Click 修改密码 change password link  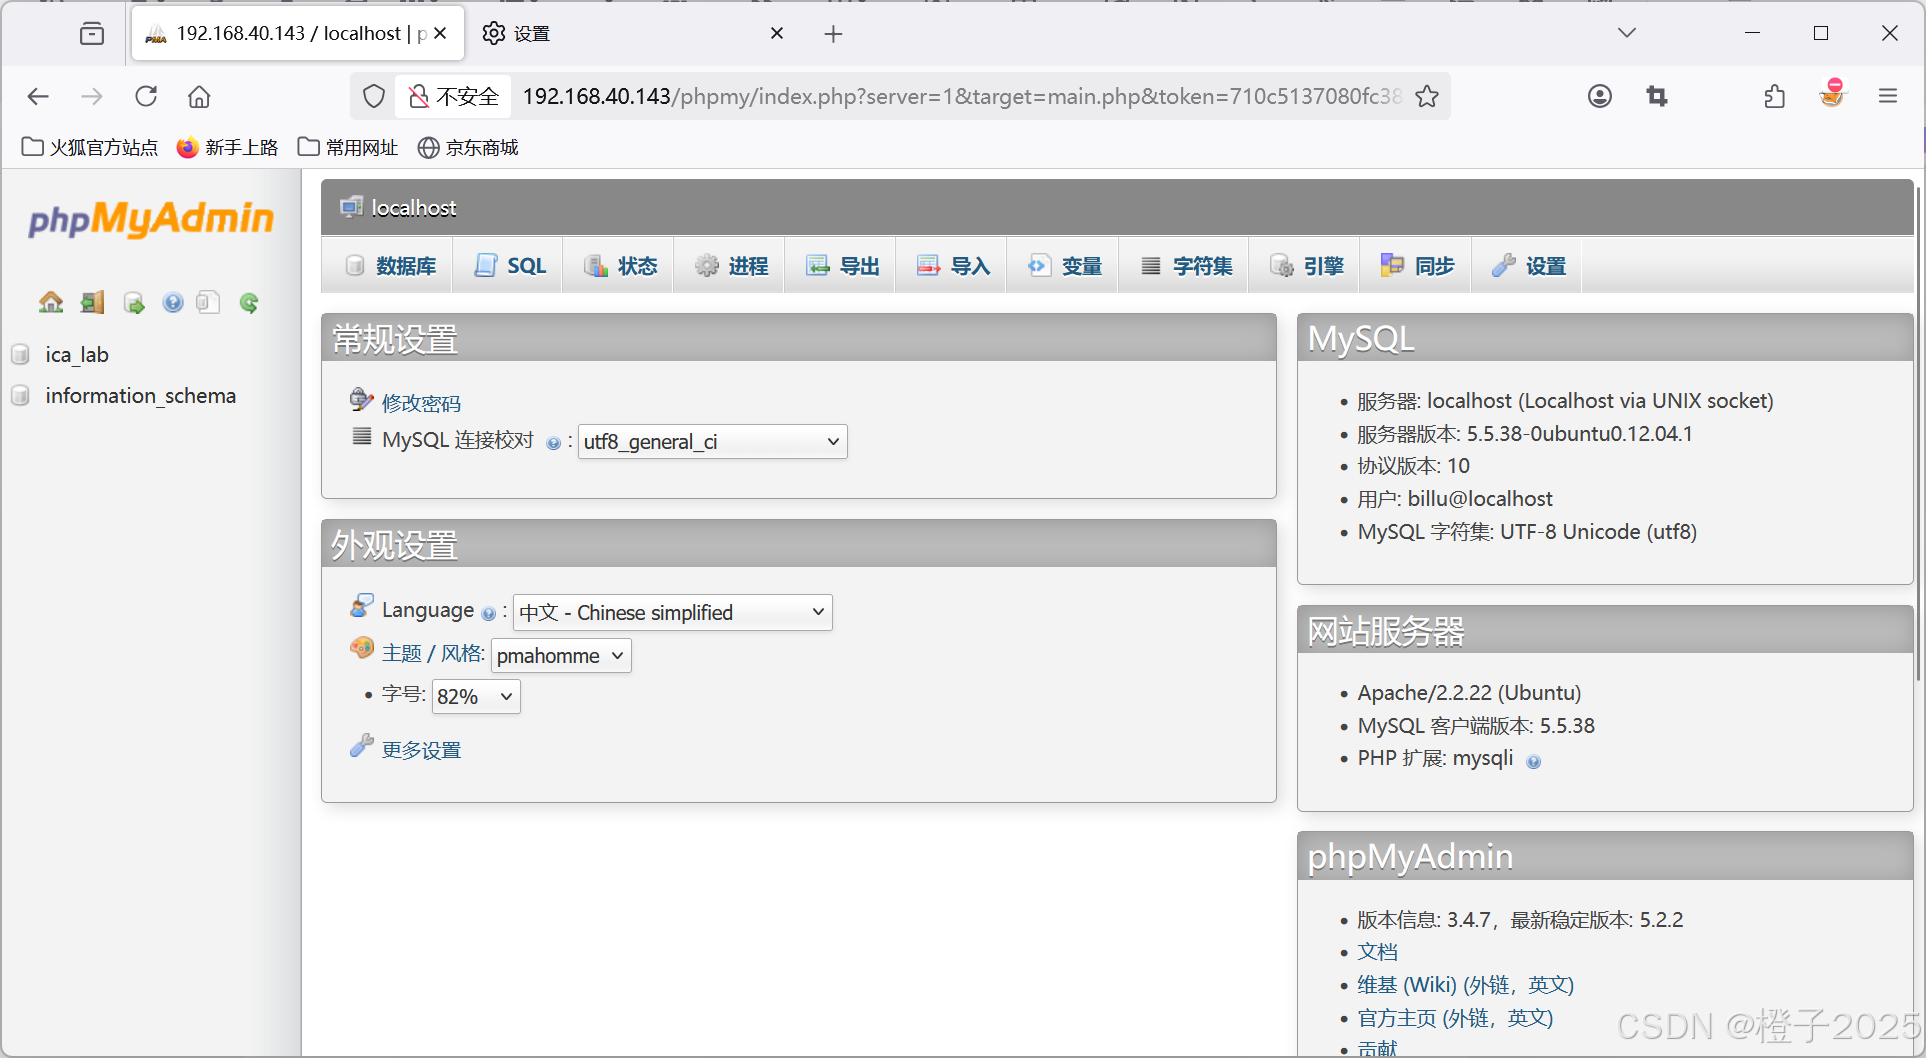pos(422,403)
